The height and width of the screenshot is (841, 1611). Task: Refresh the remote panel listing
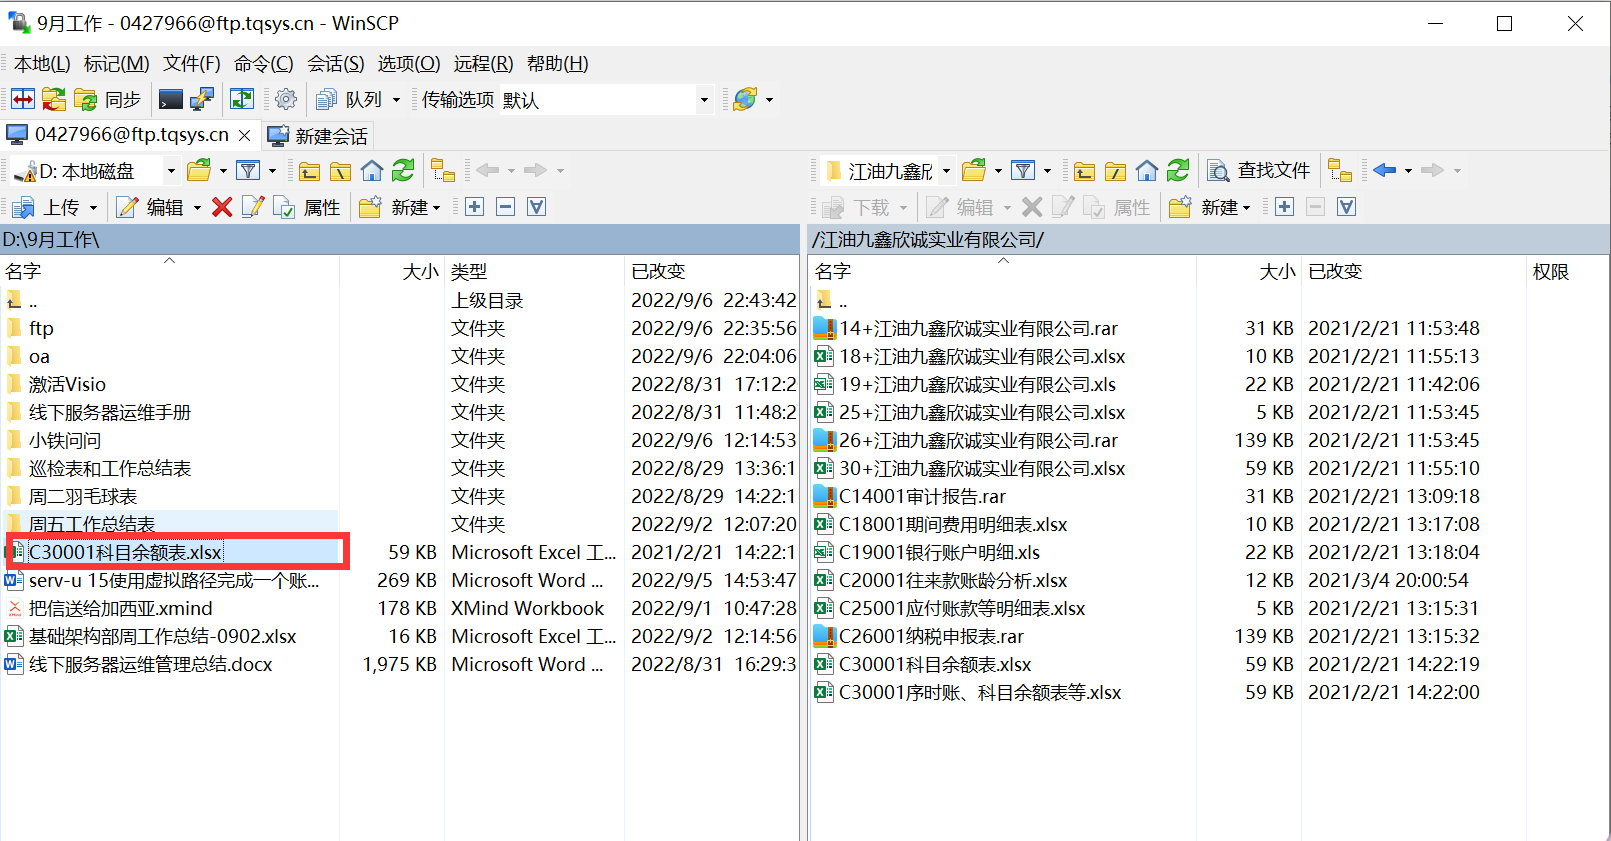pyautogui.click(x=1178, y=171)
